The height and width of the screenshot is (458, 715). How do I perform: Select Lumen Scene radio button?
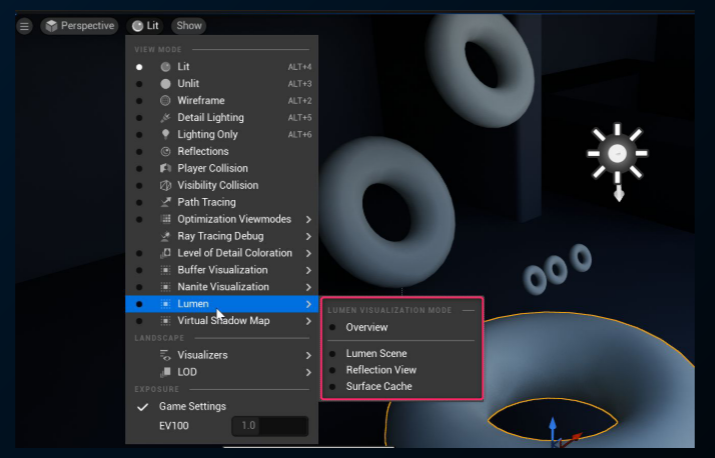click(332, 354)
